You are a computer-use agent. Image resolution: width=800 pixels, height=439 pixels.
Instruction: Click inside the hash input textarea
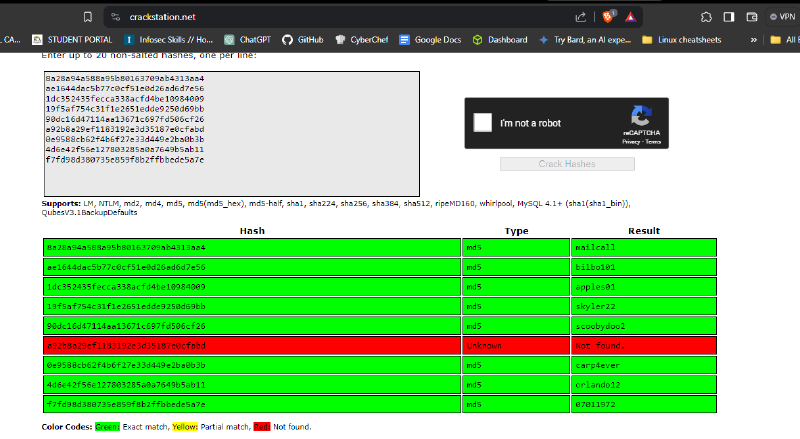(x=232, y=134)
